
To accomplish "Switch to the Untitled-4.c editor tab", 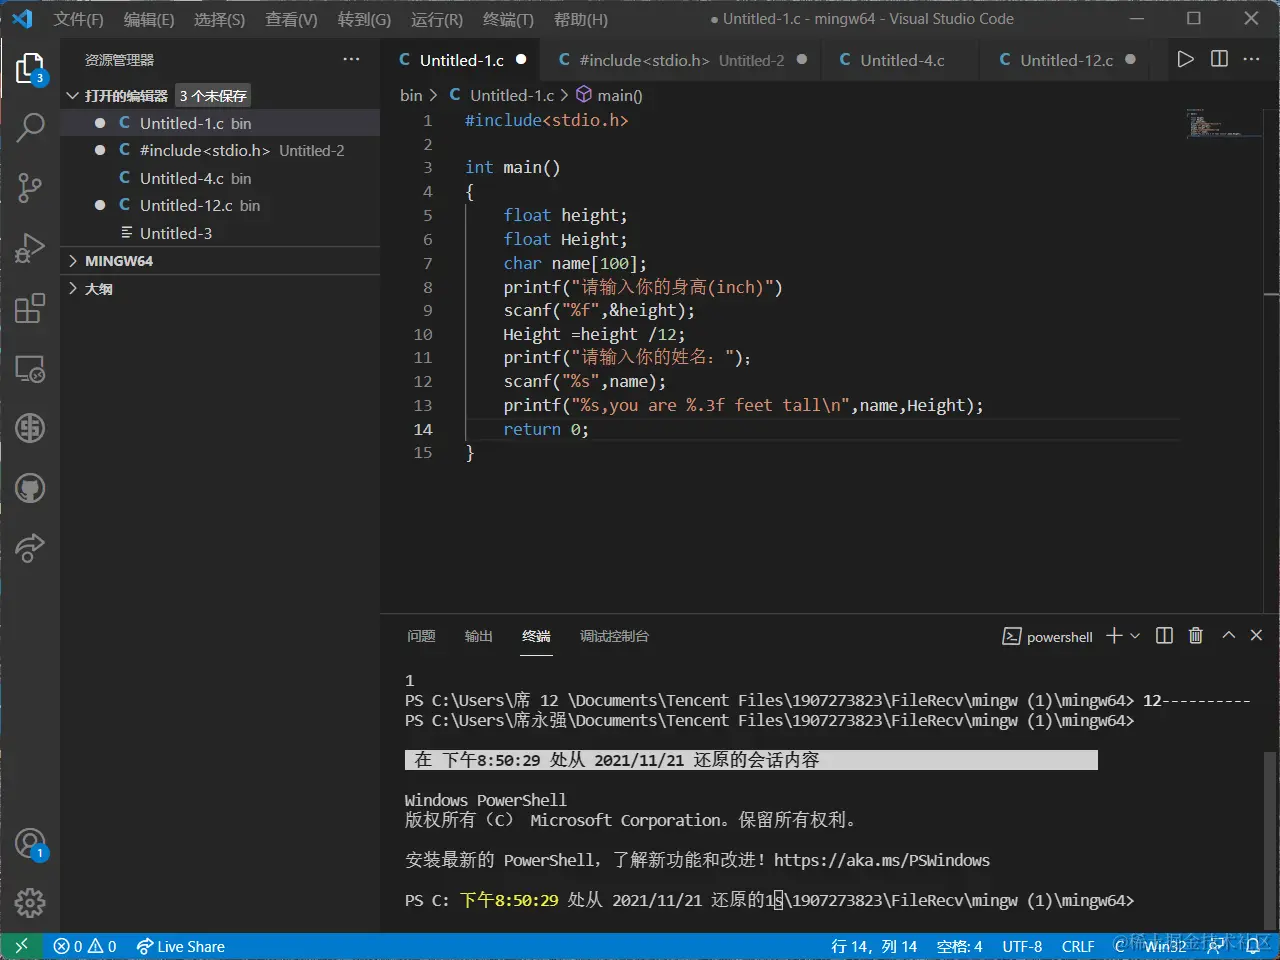I will (x=901, y=60).
